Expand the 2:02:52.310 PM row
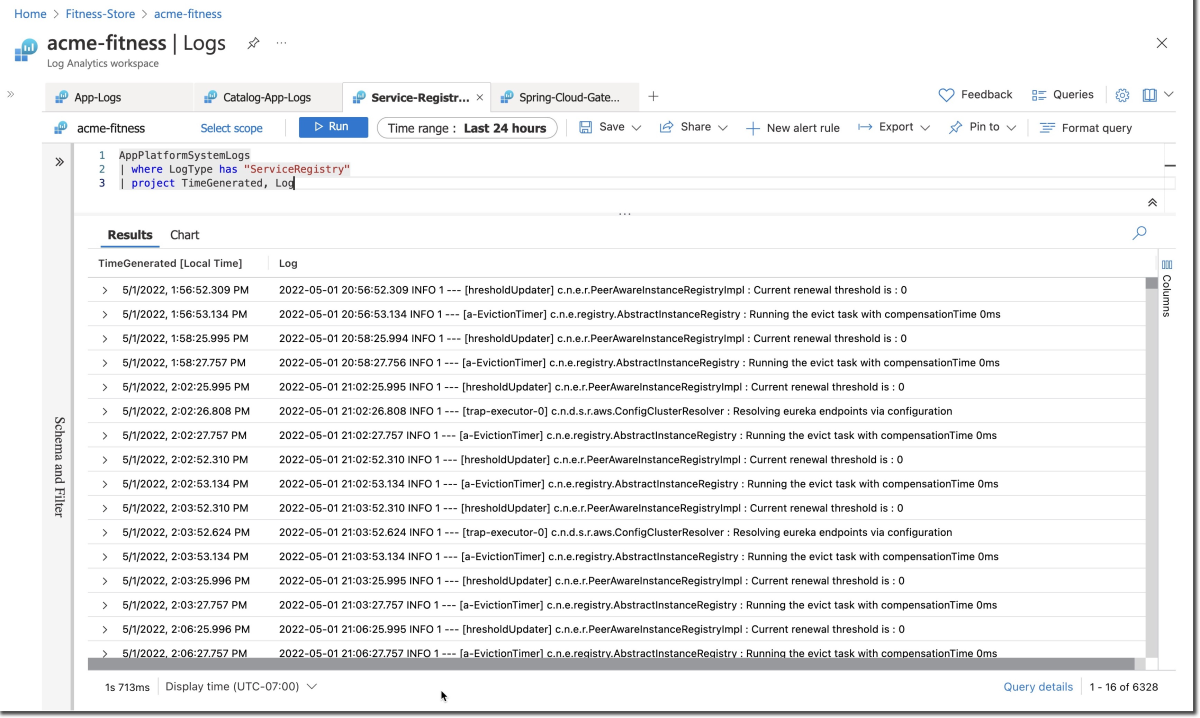 tap(104, 460)
